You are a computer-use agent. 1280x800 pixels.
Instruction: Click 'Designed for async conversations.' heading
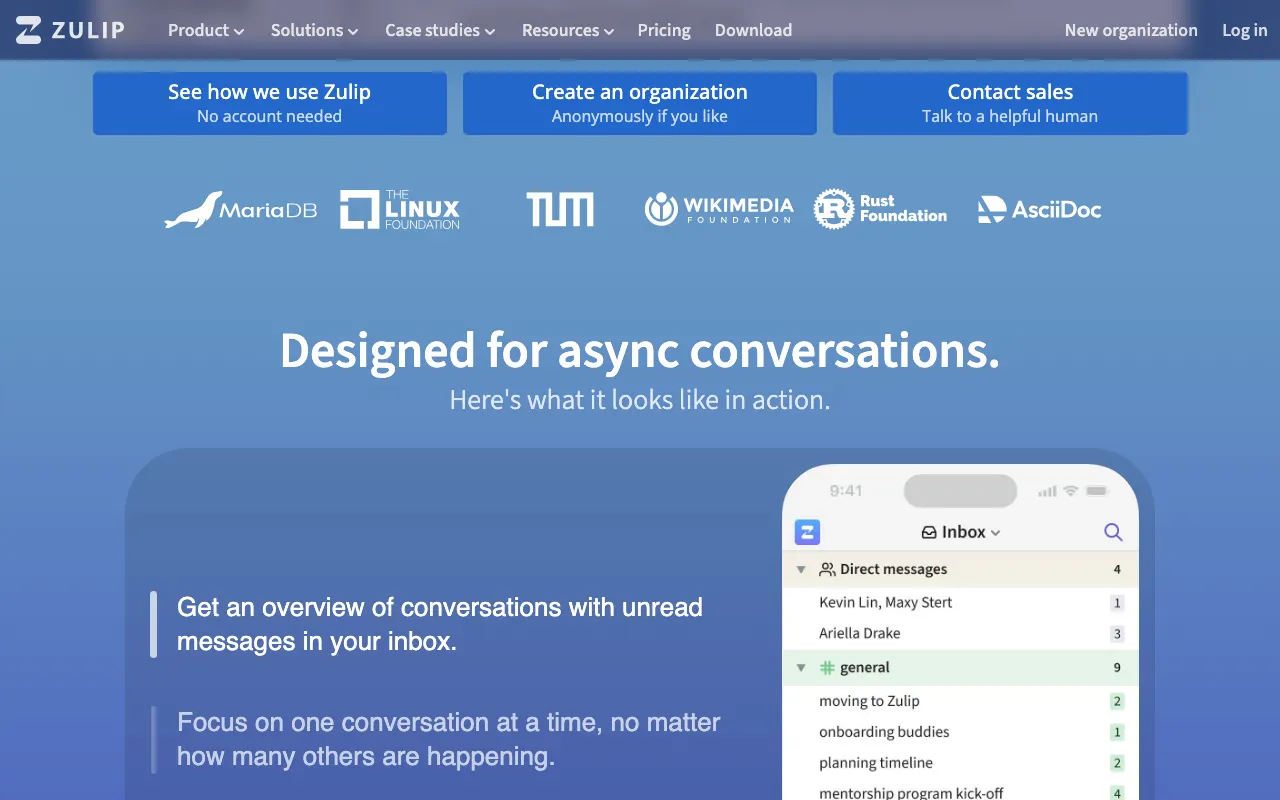pos(640,351)
